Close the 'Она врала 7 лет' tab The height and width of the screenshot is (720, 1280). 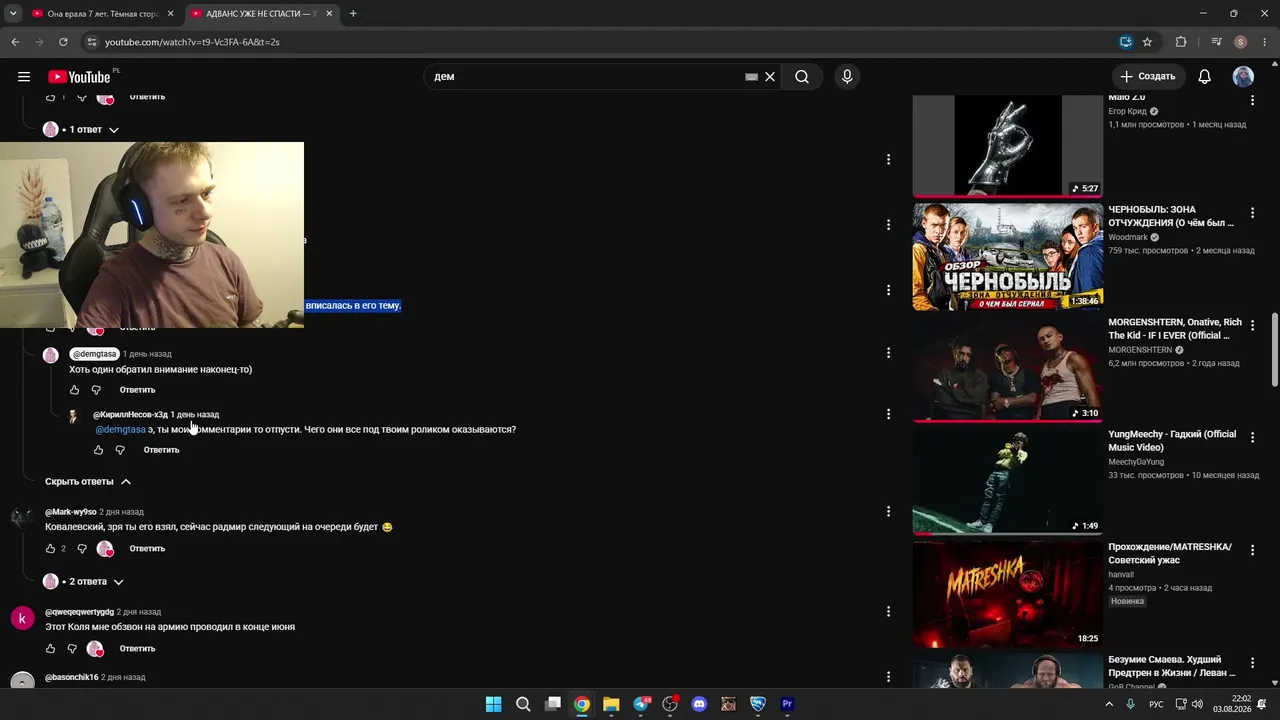(x=170, y=14)
